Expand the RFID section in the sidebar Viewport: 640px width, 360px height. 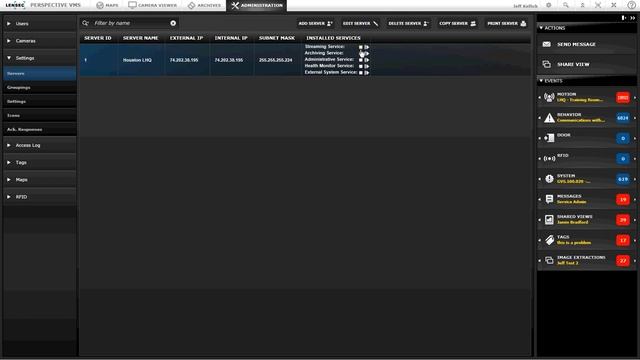[40, 197]
